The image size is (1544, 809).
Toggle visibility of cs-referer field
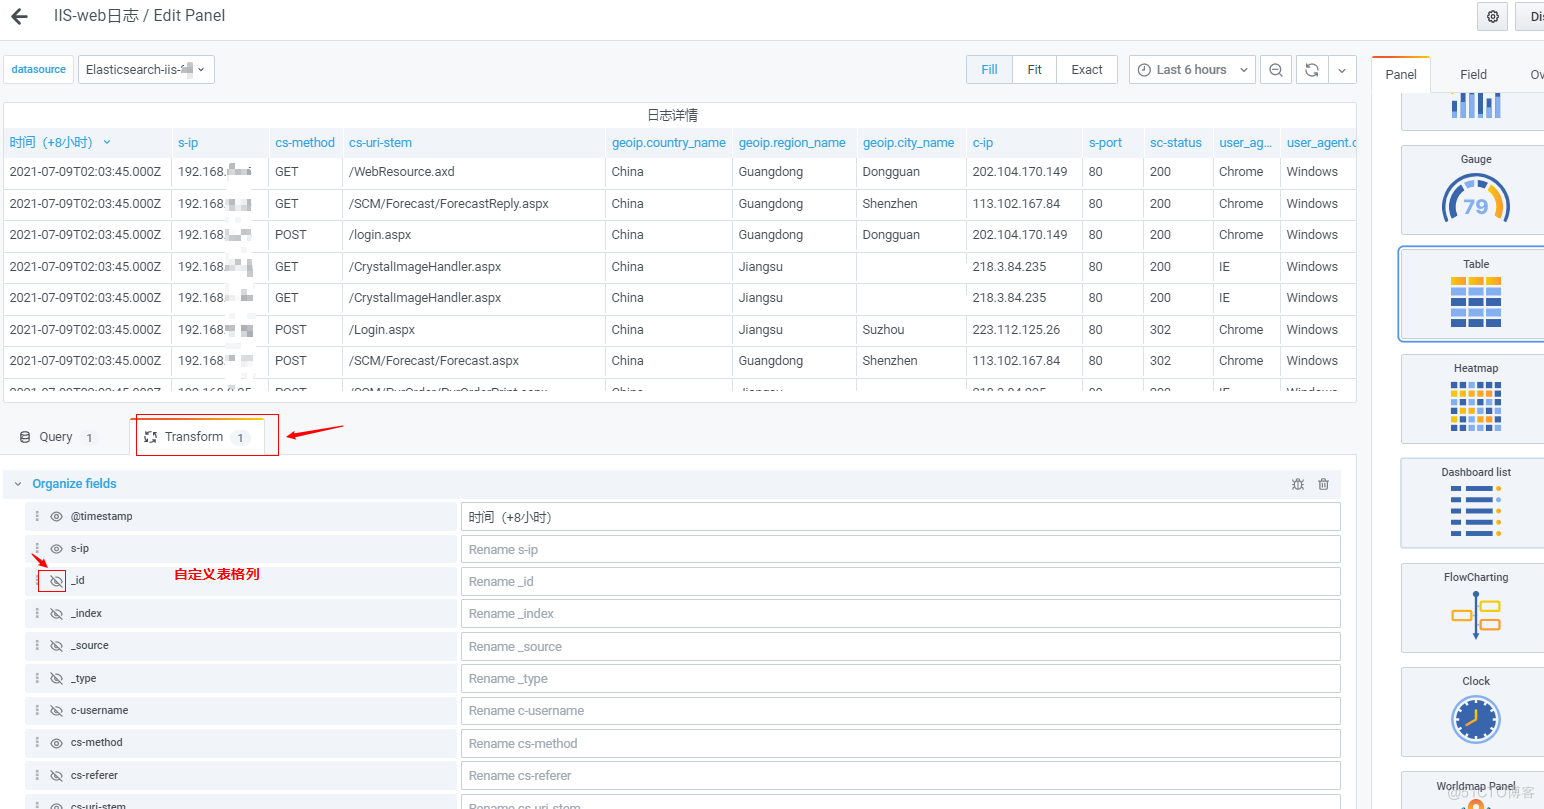(57, 776)
